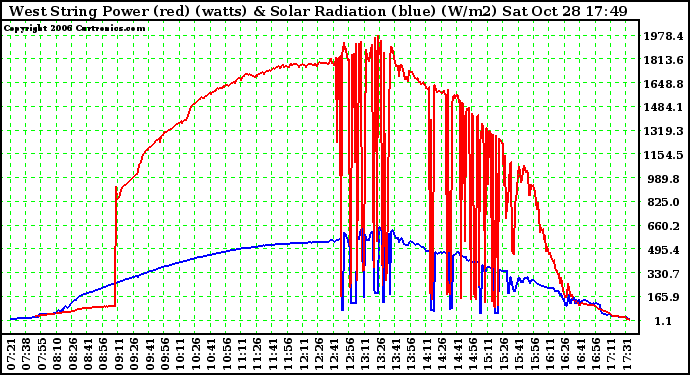Image resolution: width=690 pixels, height=375 pixels.
Task: Click the 12:41 time label
Action: pos(335,354)
